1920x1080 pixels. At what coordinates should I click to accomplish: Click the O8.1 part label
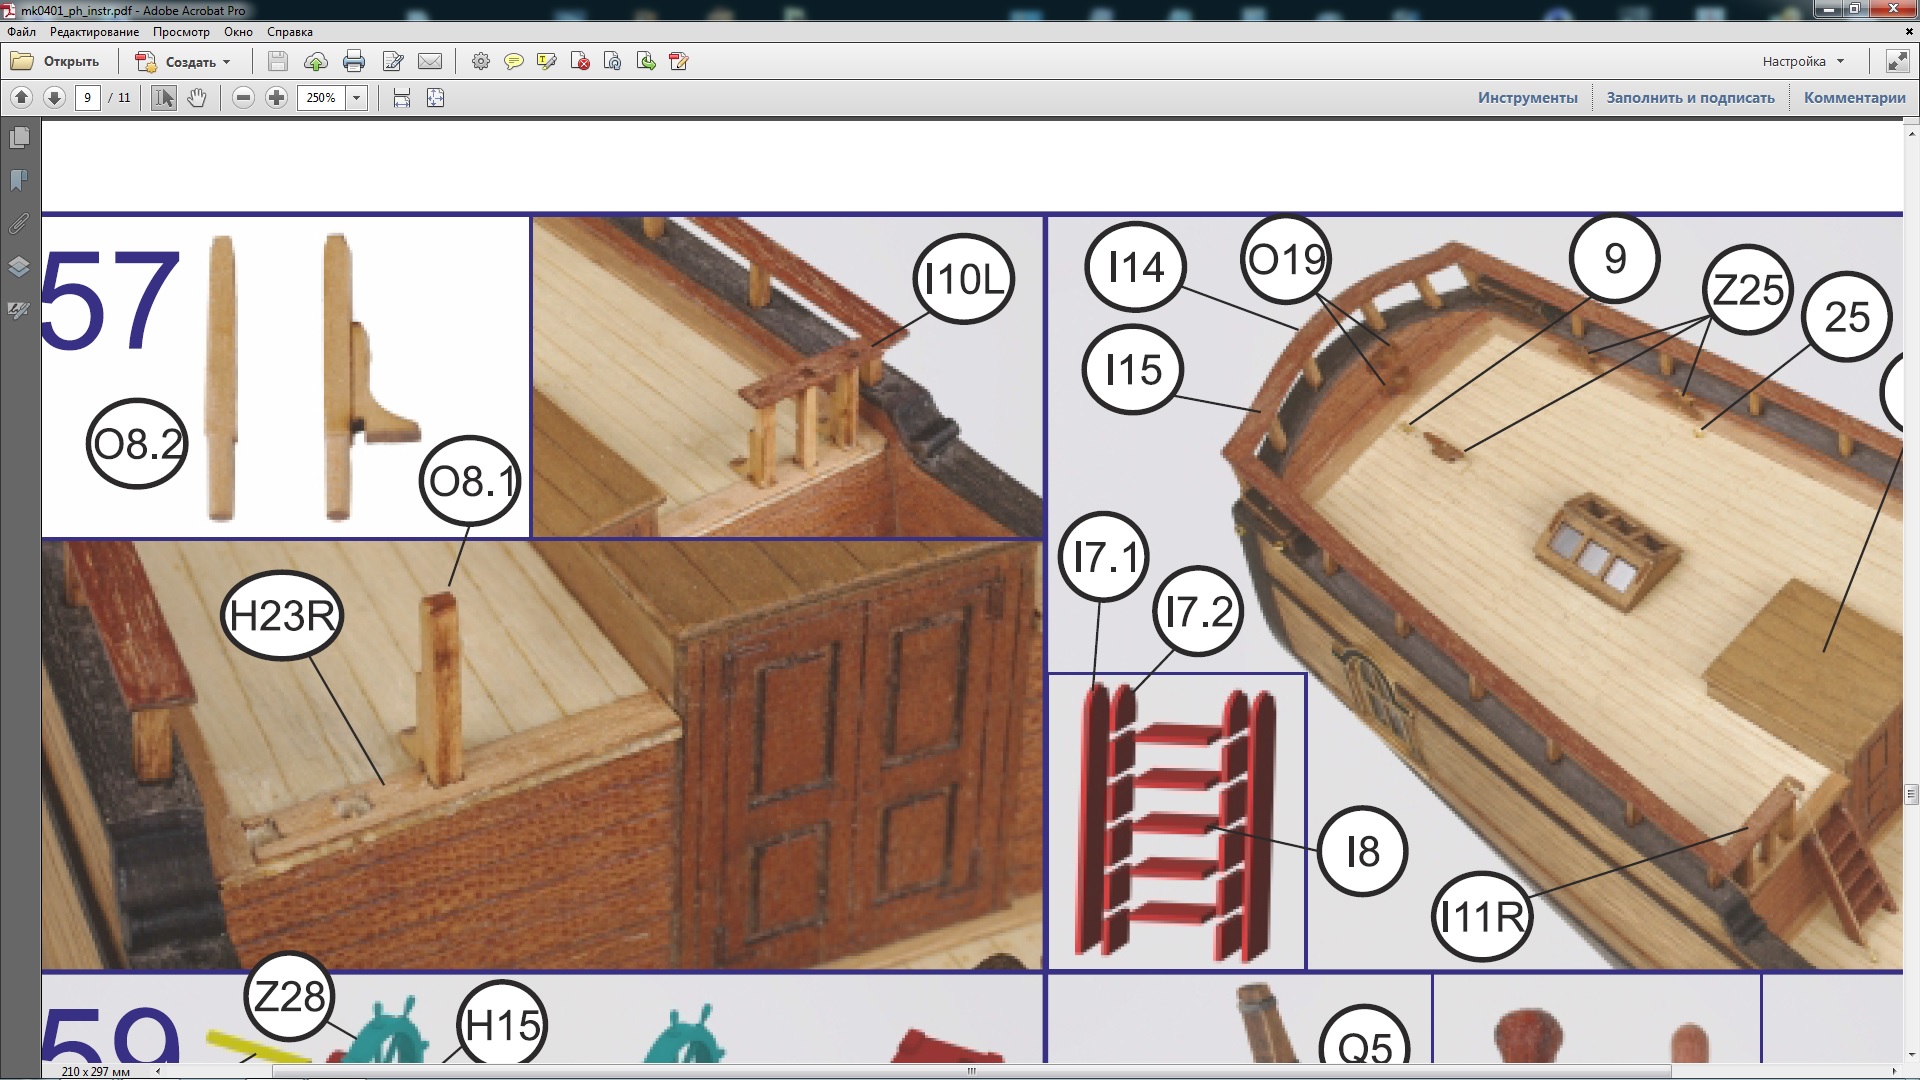point(471,481)
